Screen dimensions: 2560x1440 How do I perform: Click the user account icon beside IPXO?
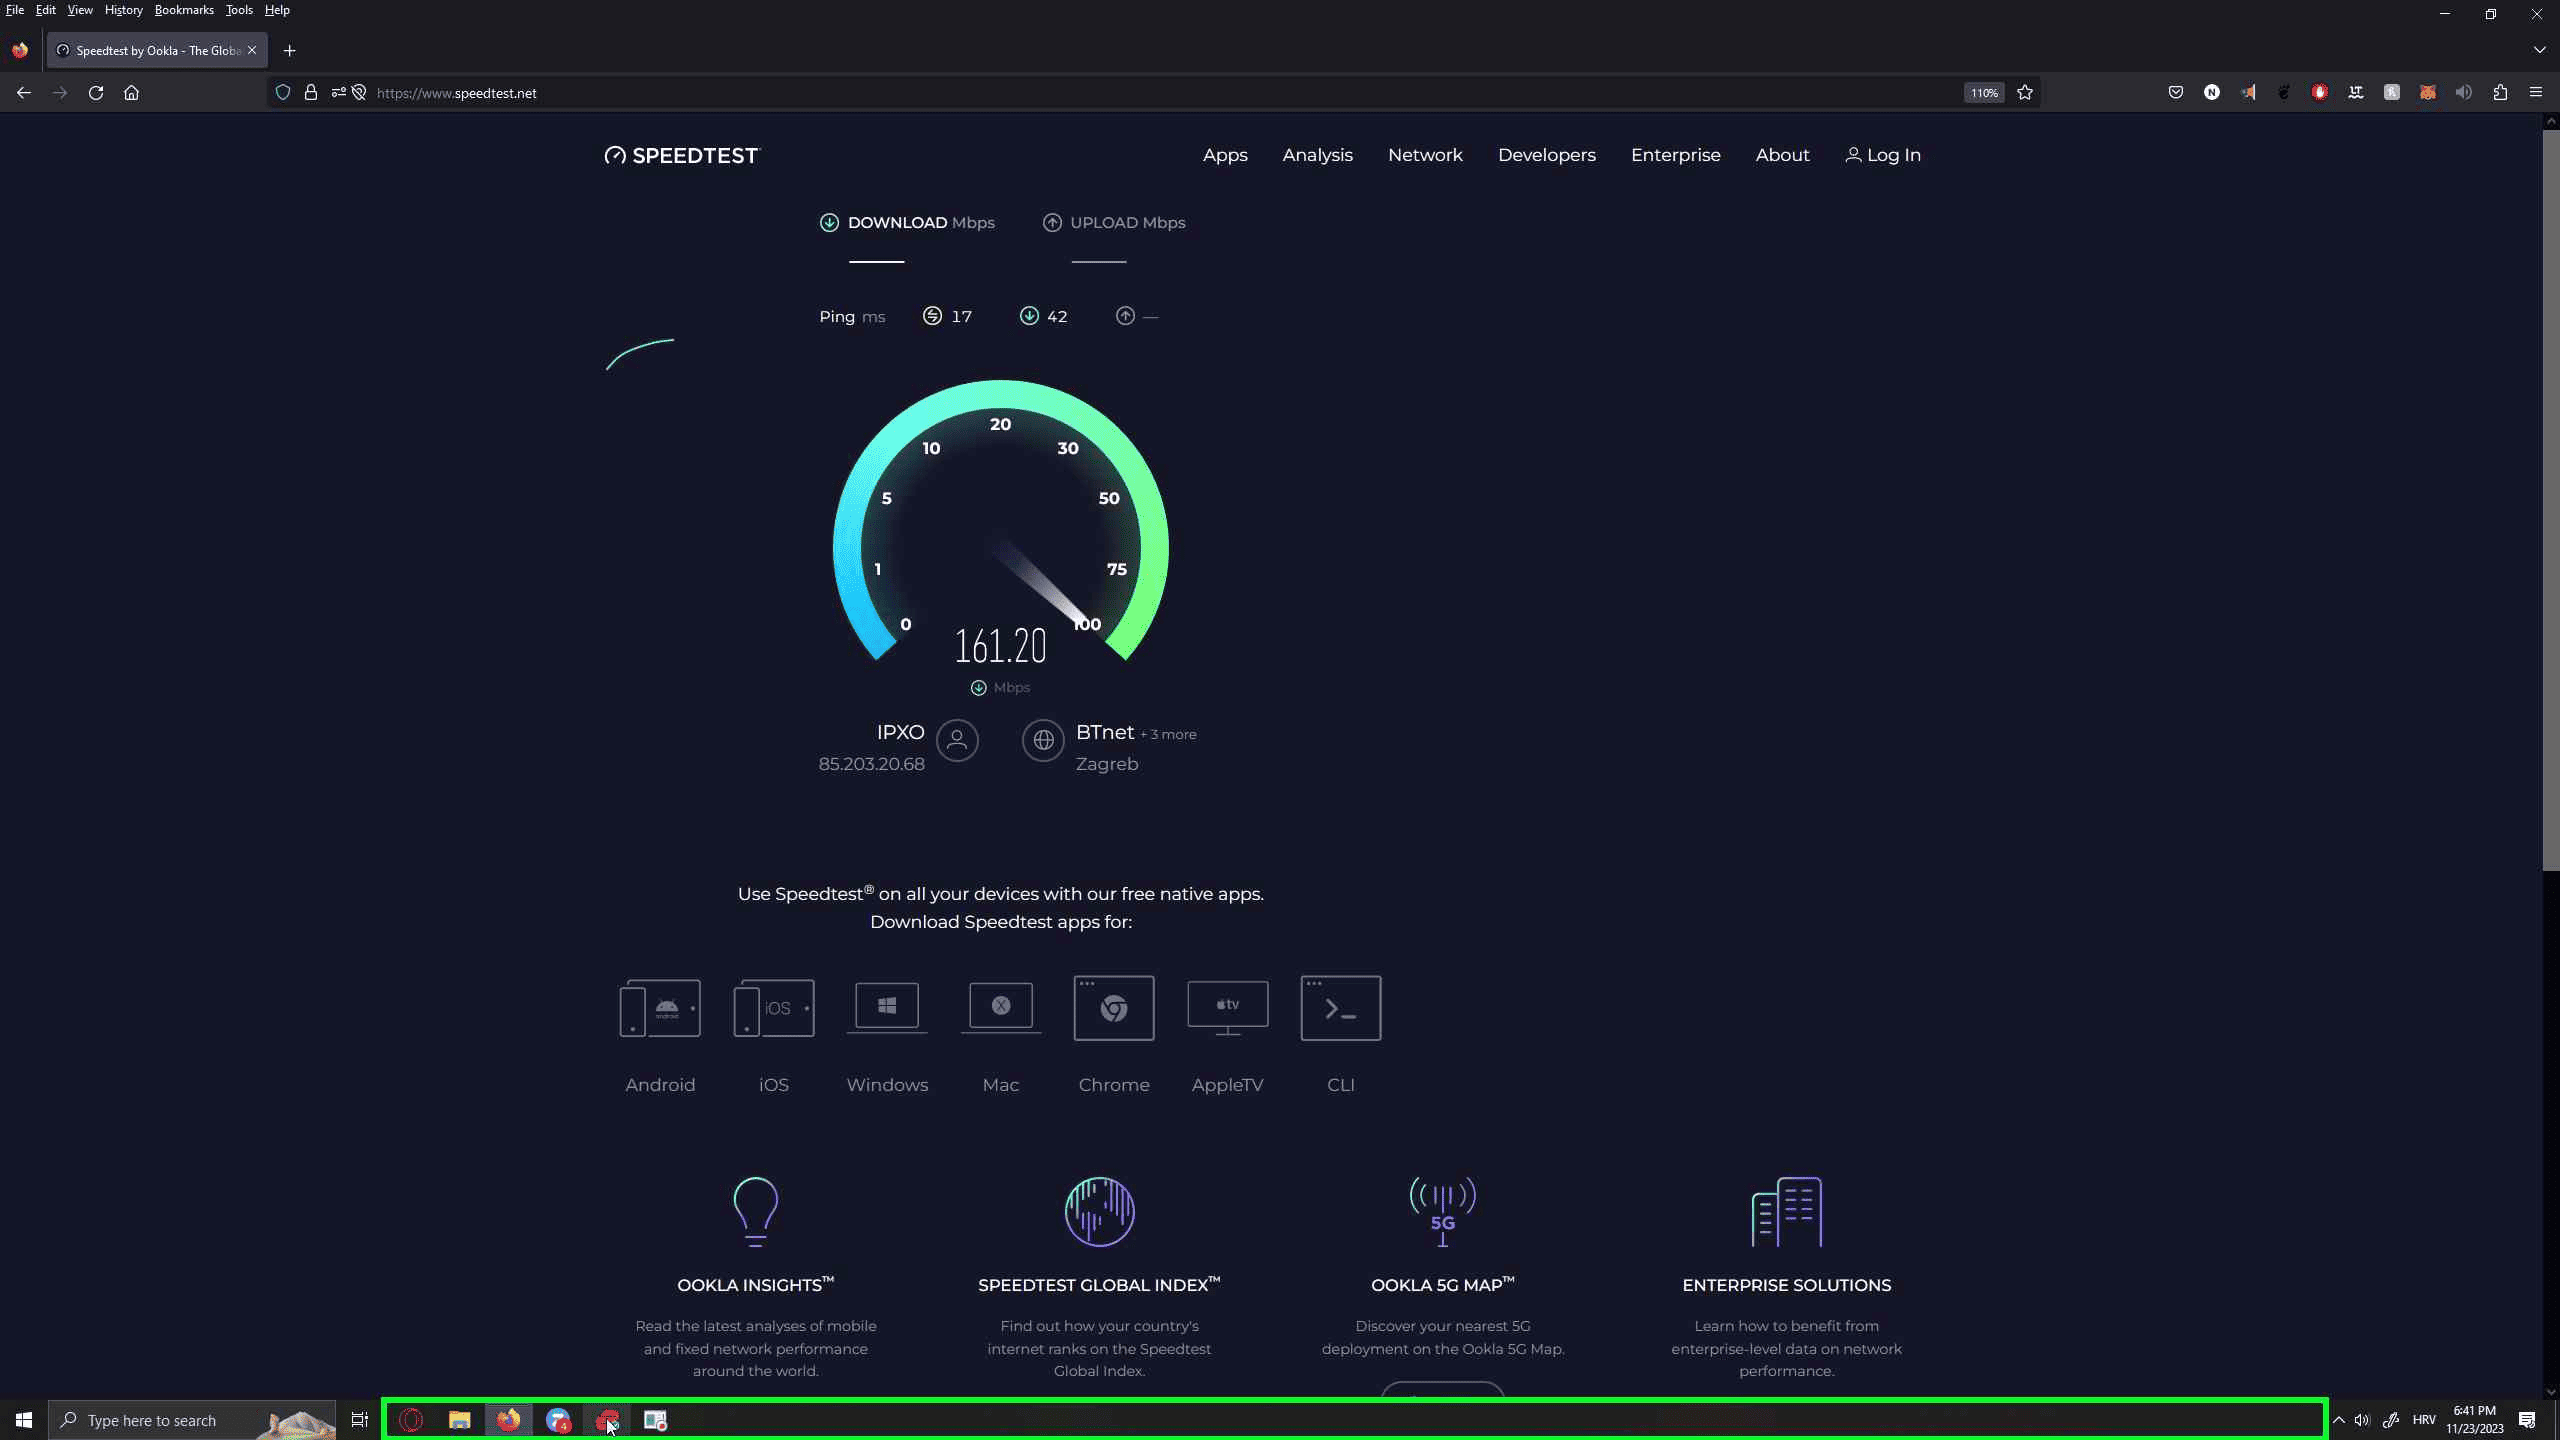pos(957,740)
